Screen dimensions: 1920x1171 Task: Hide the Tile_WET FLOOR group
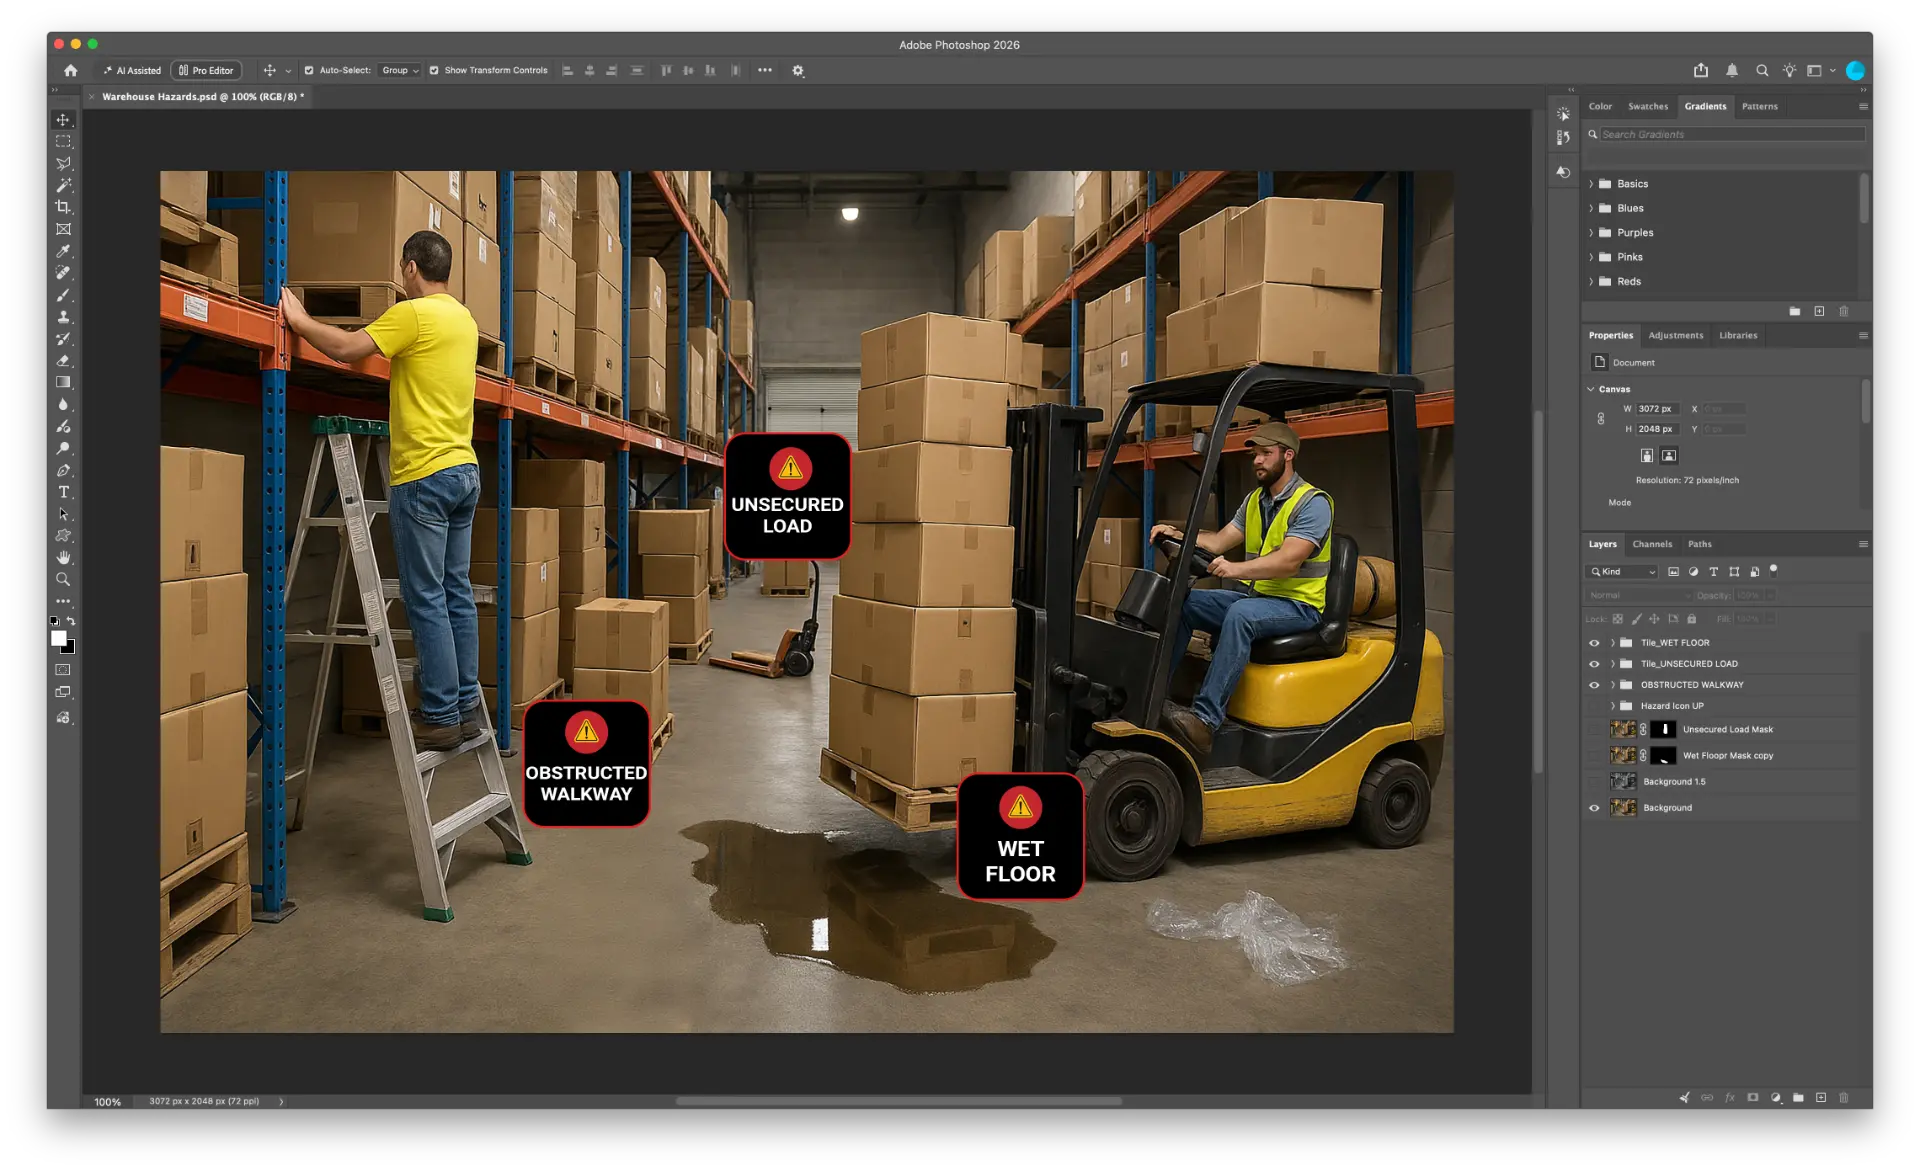click(x=1594, y=643)
